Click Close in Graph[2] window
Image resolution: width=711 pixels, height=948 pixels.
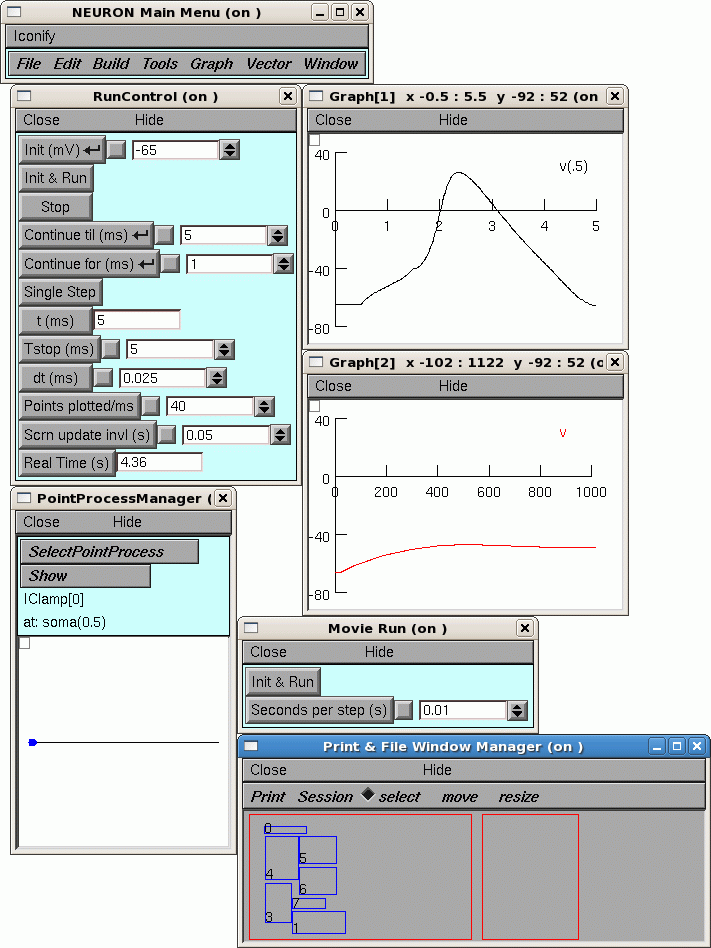[333, 386]
